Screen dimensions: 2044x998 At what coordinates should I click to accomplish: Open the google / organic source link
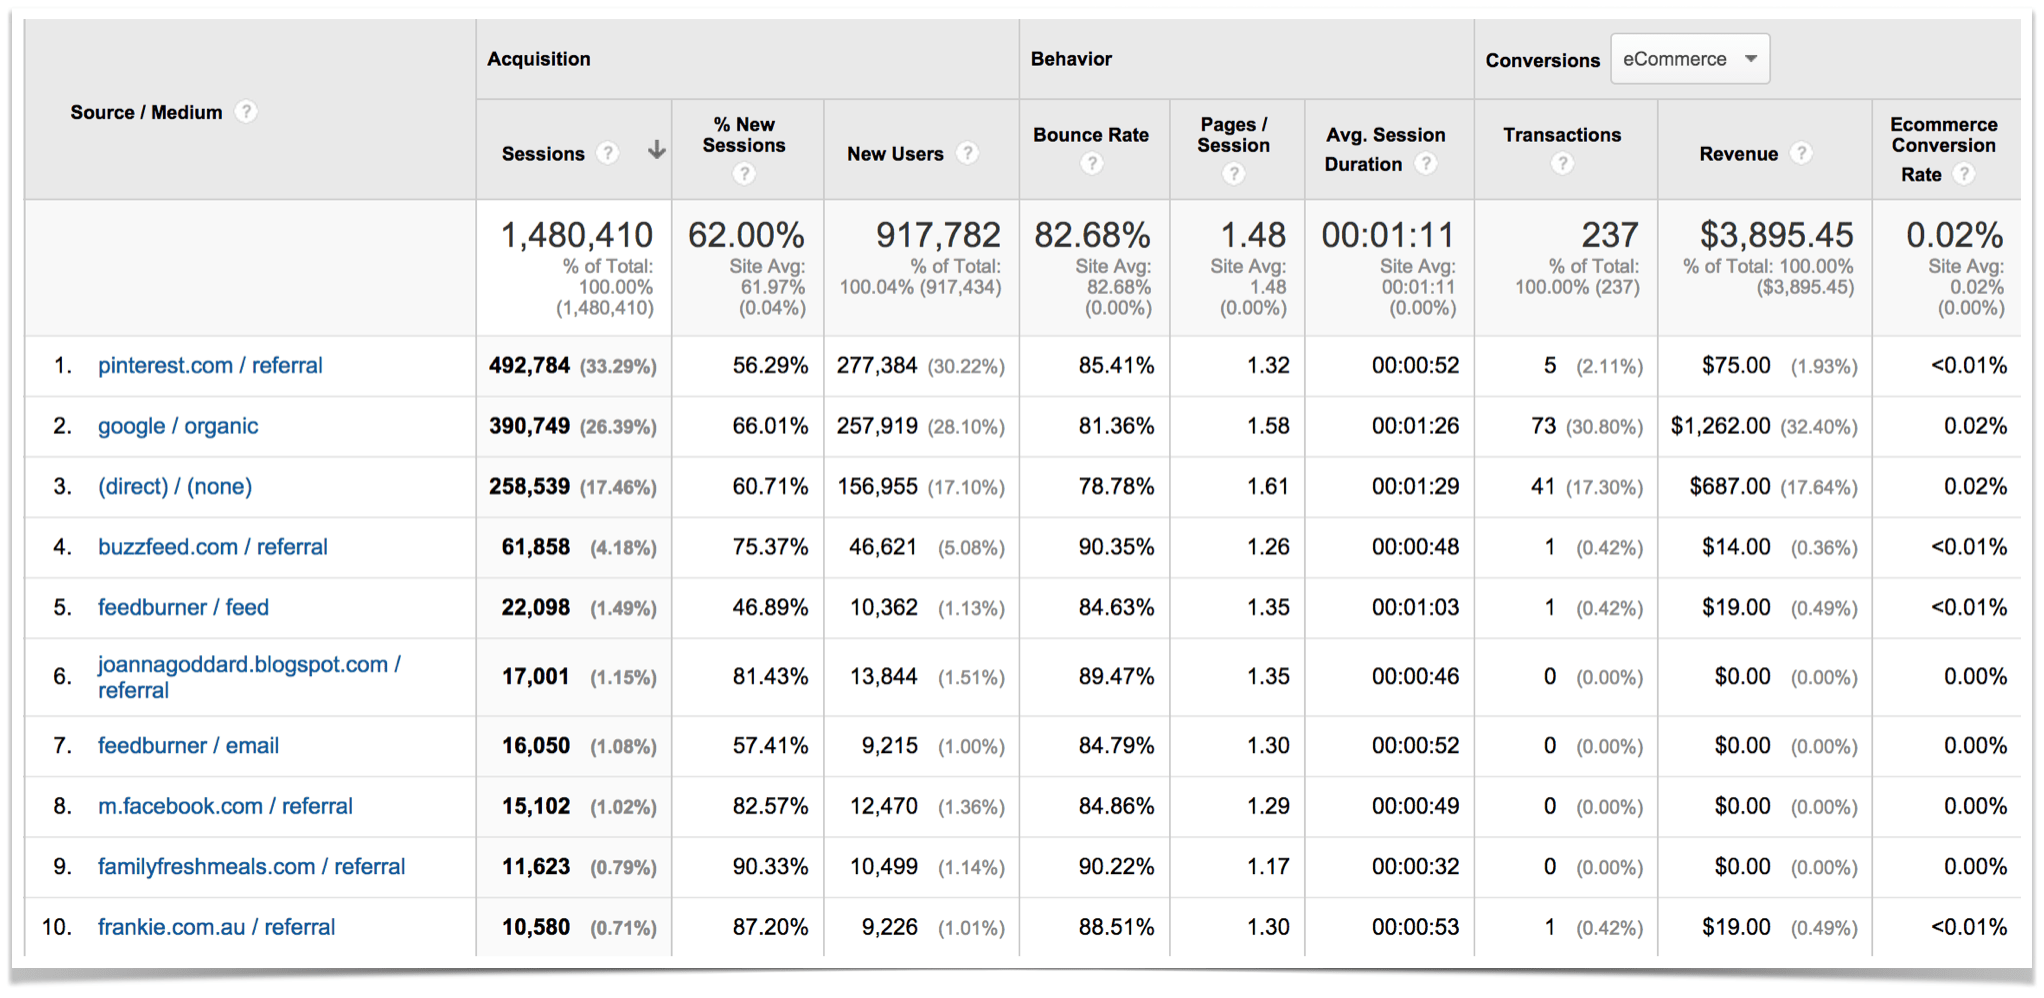coord(177,426)
